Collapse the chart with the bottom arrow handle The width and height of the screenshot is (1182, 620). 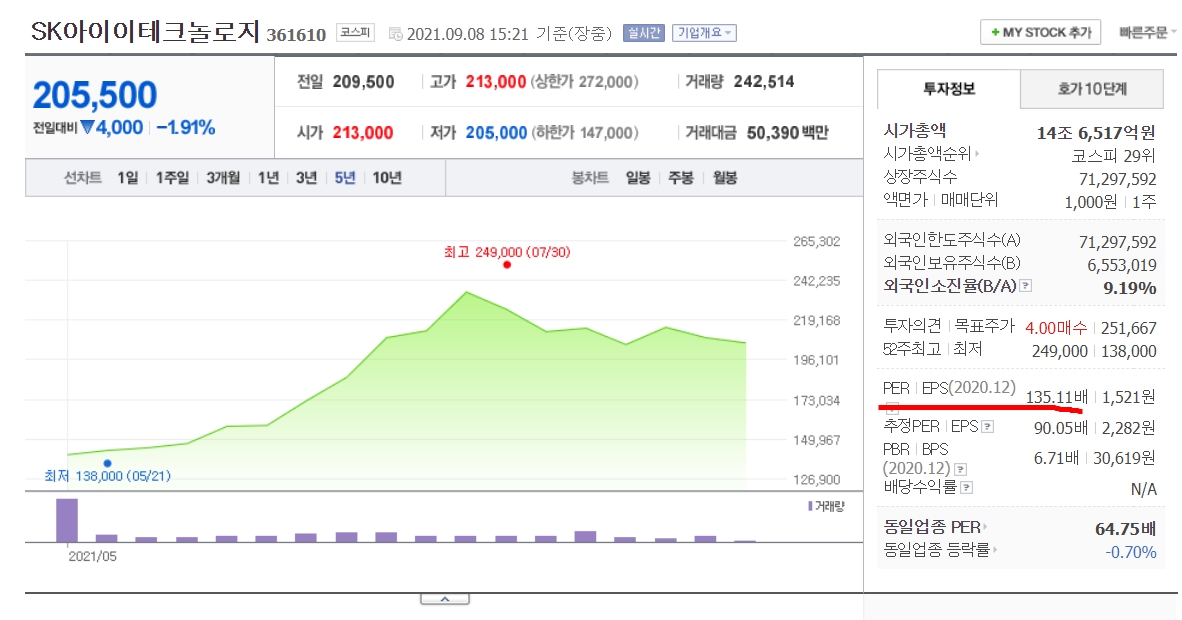445,600
